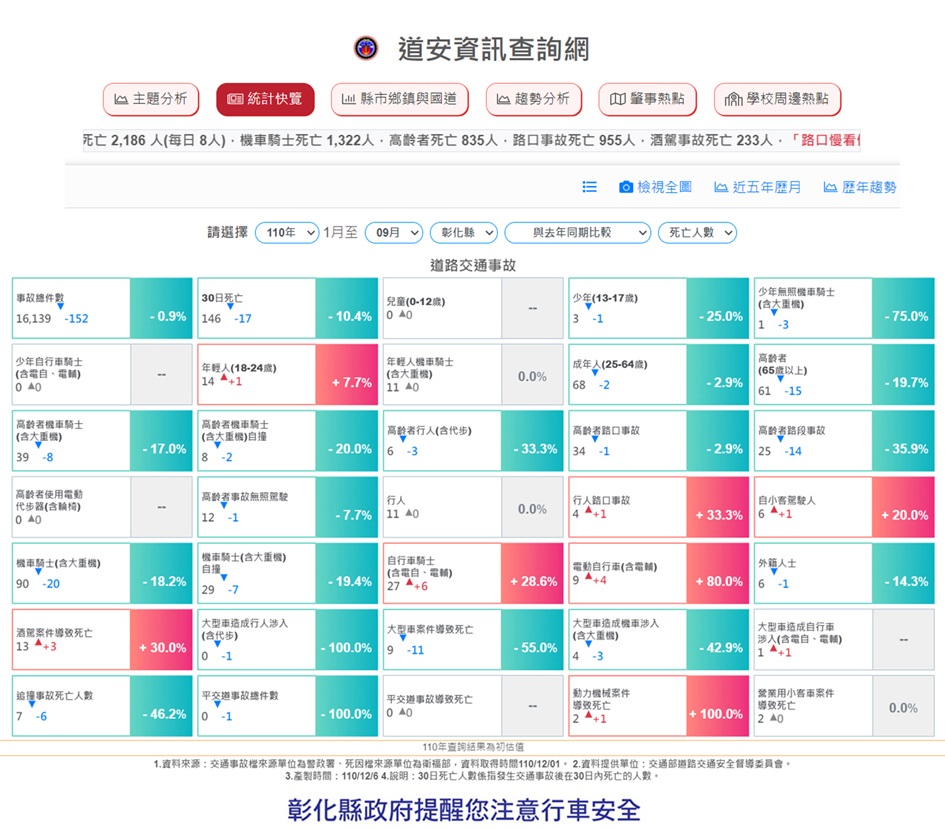Open the 110年 year dropdown
The height and width of the screenshot is (830, 945).
point(287,233)
